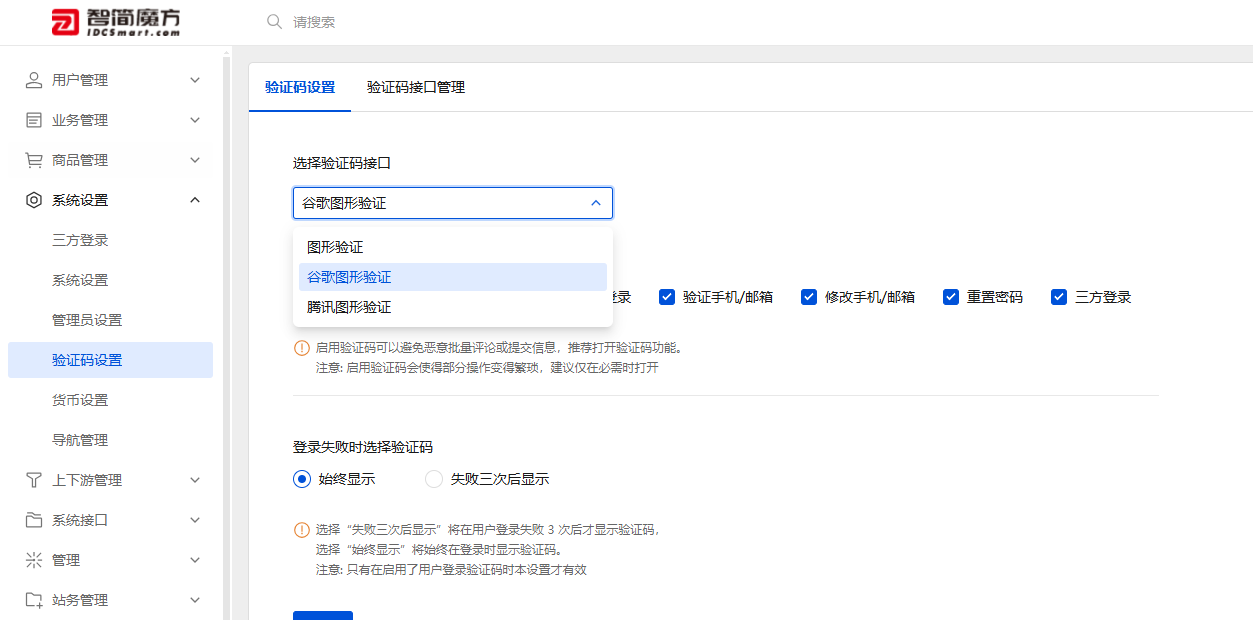Uncheck the 修改手机/邮箱 checkbox
Viewport: 1253px width, 620px height.
[x=809, y=297]
